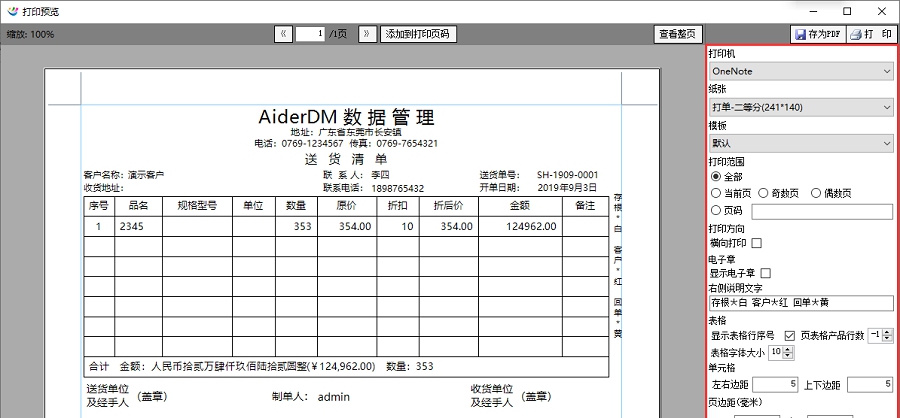The height and width of the screenshot is (418, 900).
Task: Open the paper size dropdown 打单-二等分
Action: click(x=801, y=107)
